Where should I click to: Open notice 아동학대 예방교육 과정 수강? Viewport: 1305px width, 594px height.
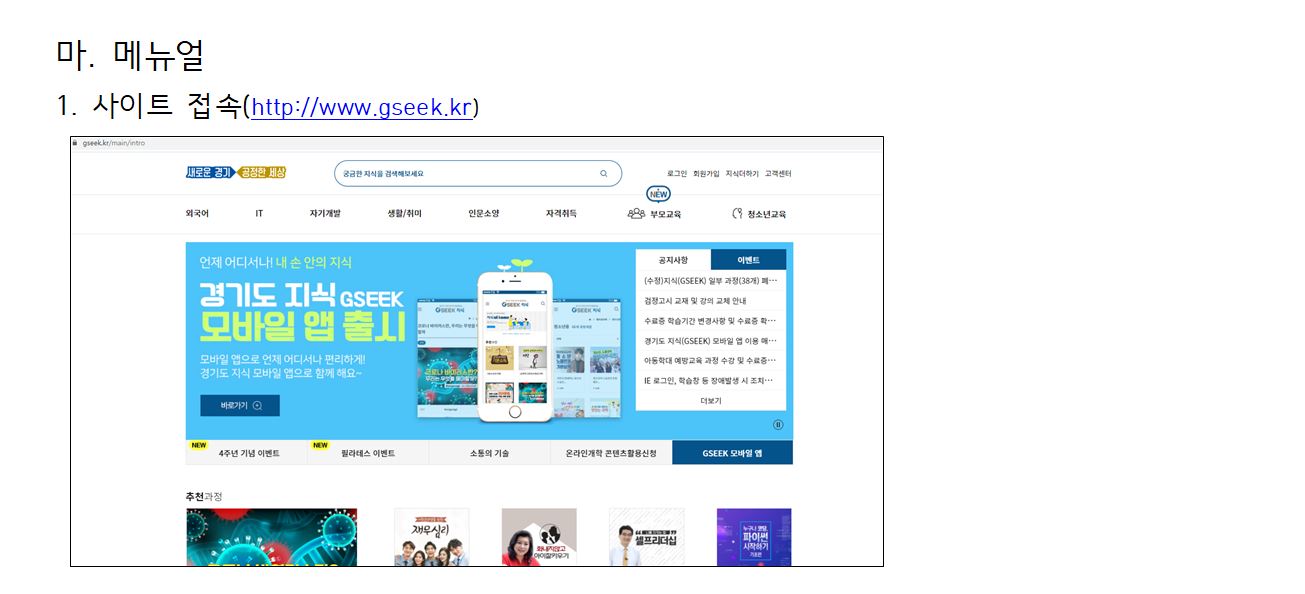click(x=710, y=361)
